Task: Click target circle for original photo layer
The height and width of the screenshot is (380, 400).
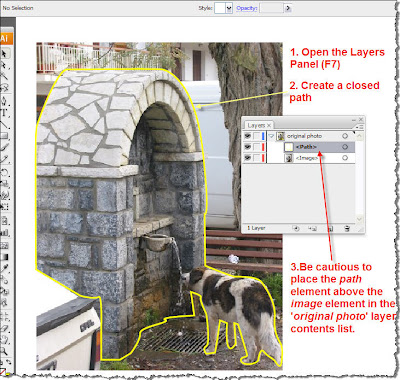Action: click(345, 136)
